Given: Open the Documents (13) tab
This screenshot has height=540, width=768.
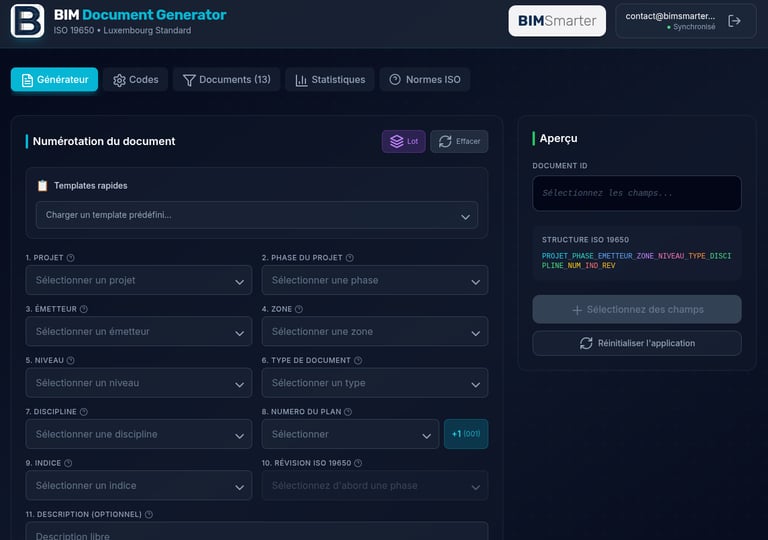Looking at the screenshot, I should (226, 79).
